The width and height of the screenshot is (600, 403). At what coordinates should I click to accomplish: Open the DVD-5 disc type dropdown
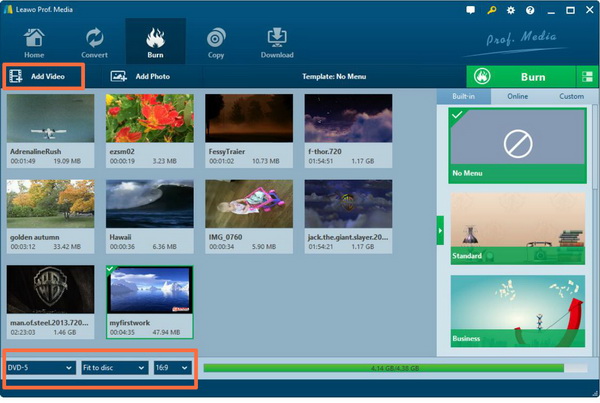pyautogui.click(x=40, y=368)
